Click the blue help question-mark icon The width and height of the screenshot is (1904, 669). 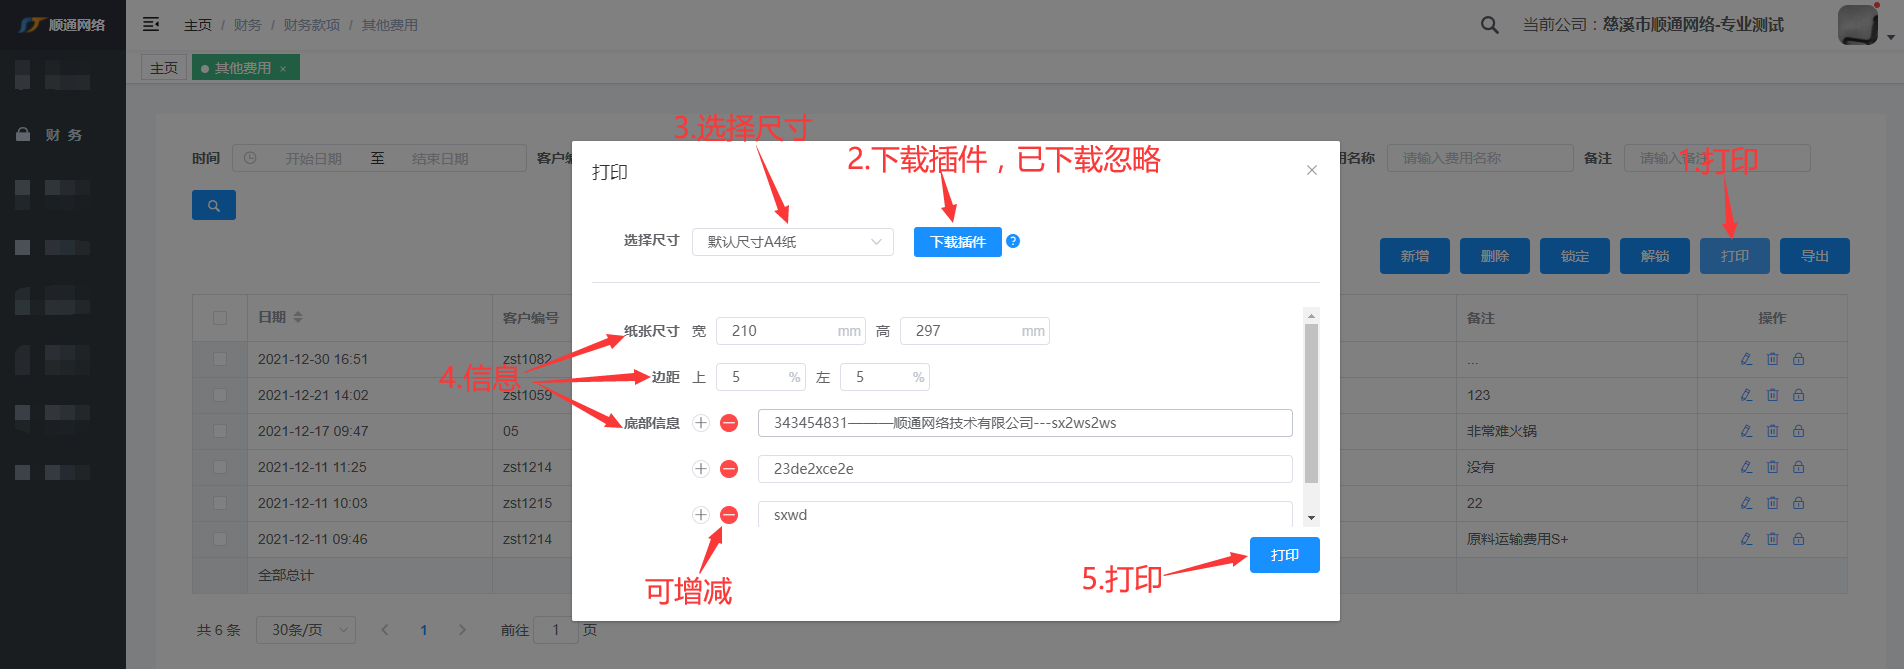tap(1013, 241)
